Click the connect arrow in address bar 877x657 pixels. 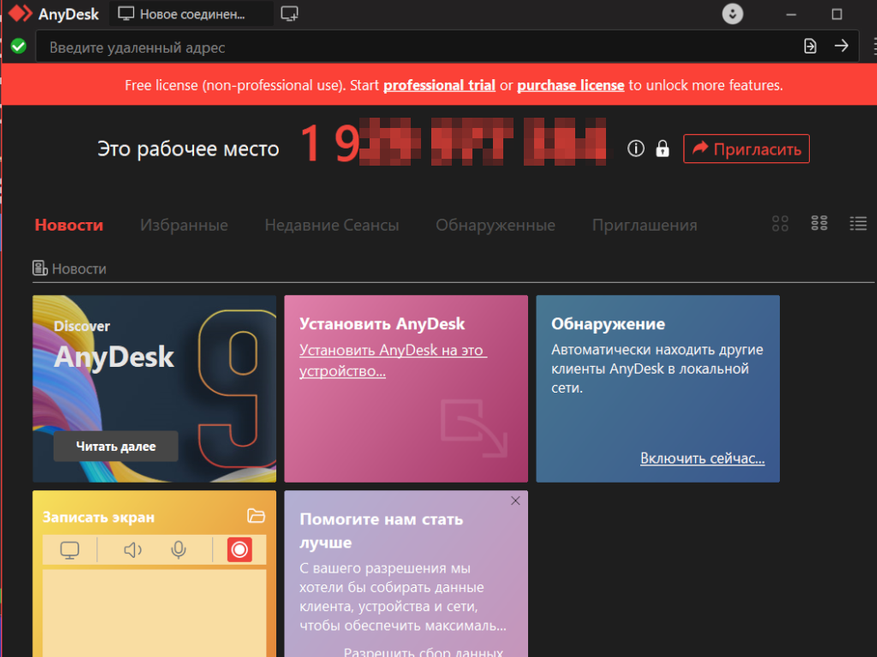click(841, 46)
